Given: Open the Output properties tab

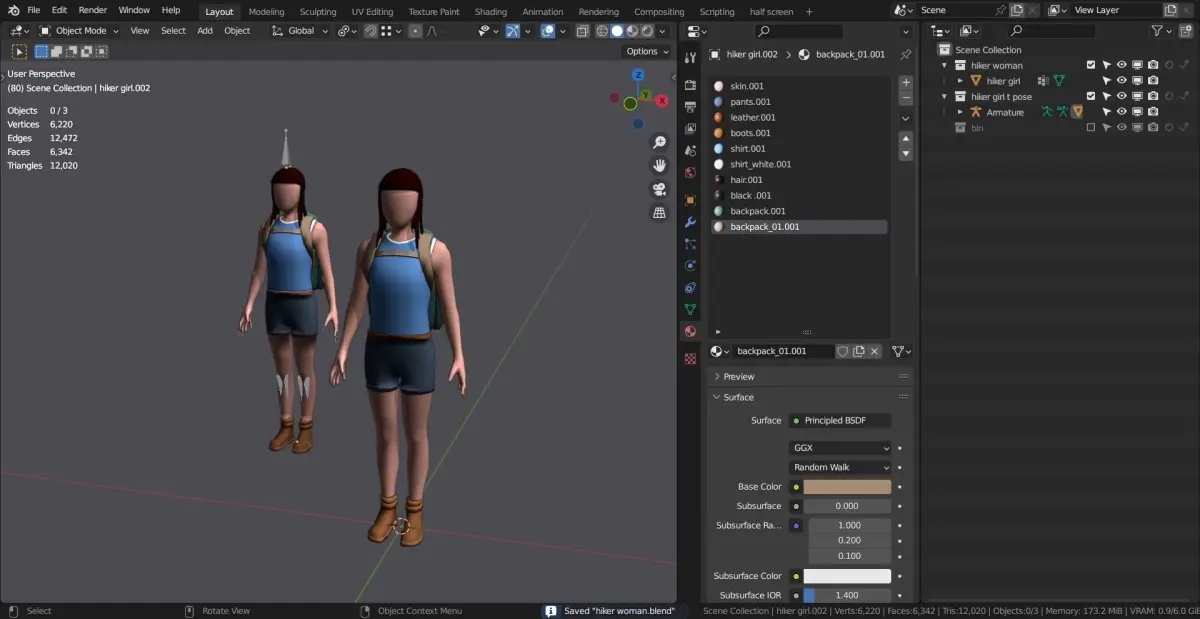Looking at the screenshot, I should 690,107.
